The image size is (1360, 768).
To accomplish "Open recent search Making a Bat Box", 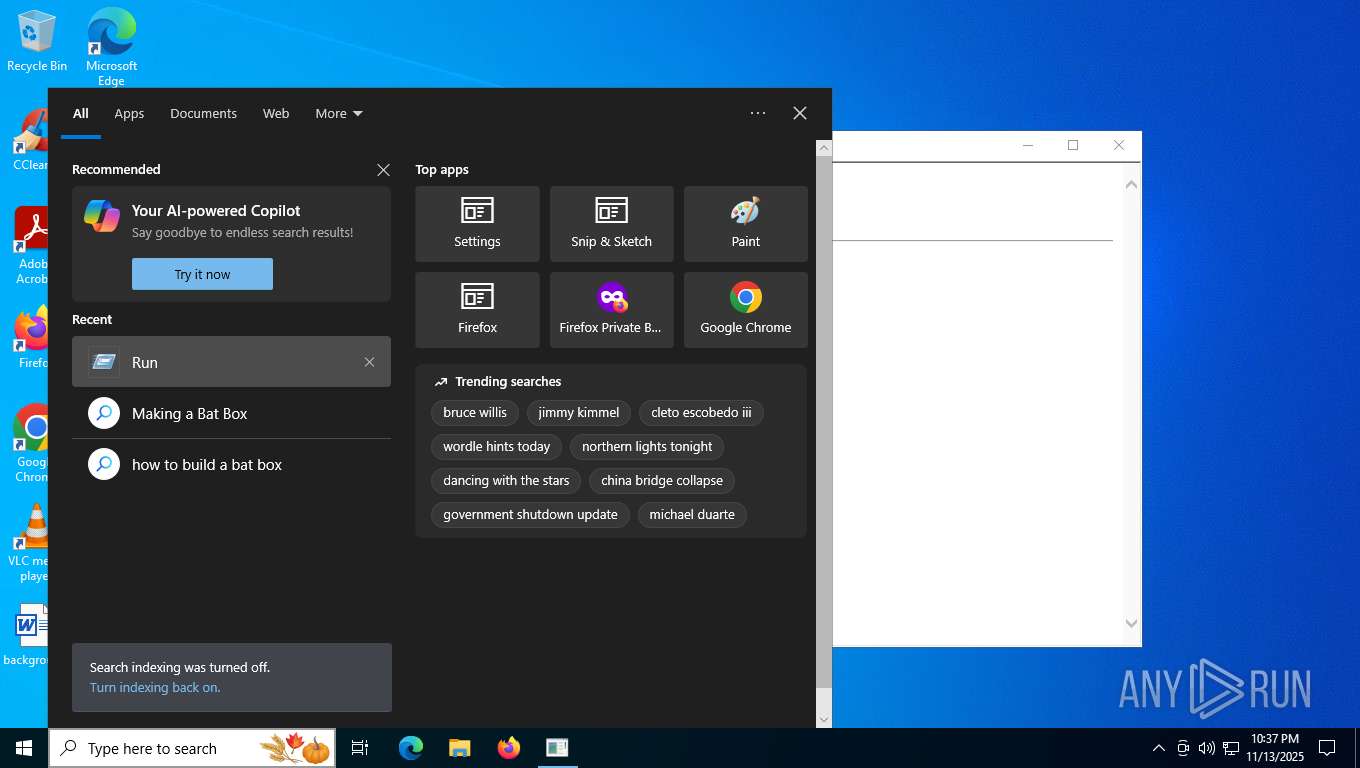I will click(x=231, y=413).
